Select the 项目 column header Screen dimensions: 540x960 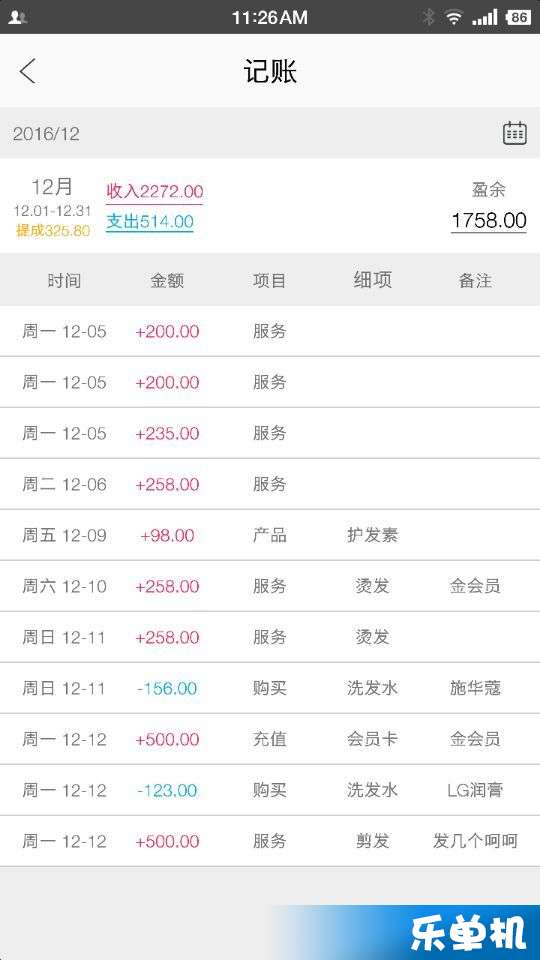(269, 281)
